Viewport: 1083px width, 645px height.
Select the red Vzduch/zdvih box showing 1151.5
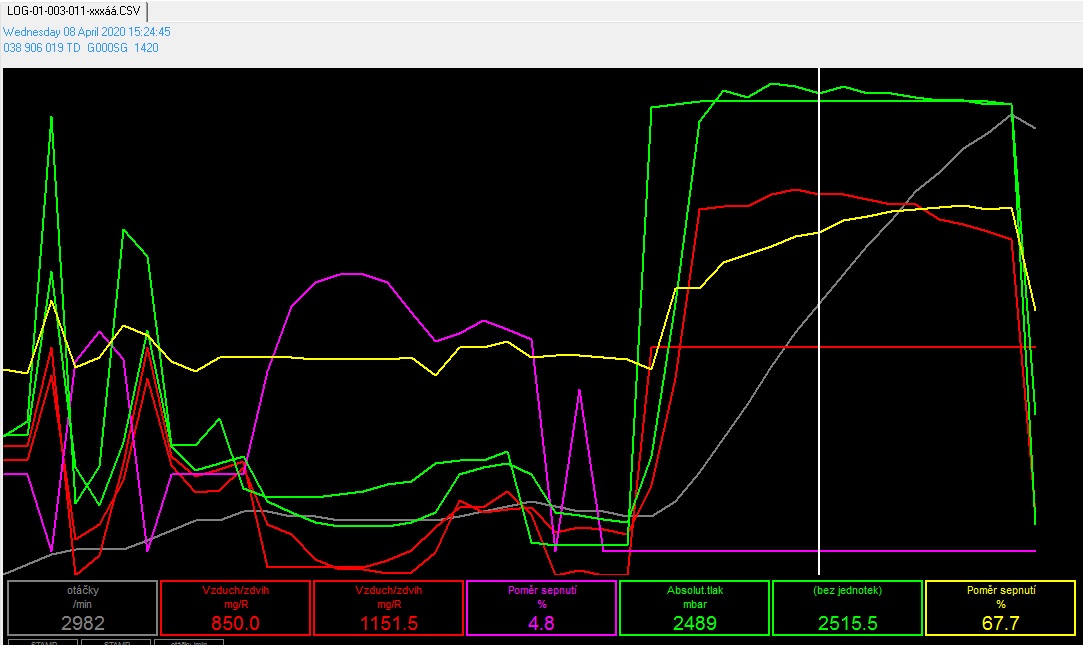388,607
